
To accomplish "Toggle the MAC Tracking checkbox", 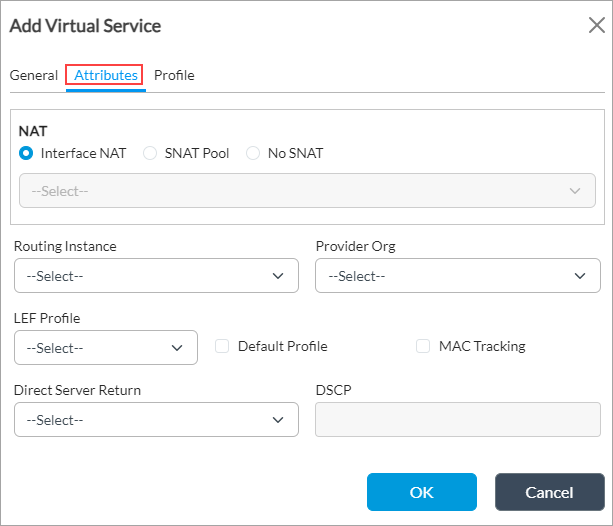I will click(x=421, y=346).
